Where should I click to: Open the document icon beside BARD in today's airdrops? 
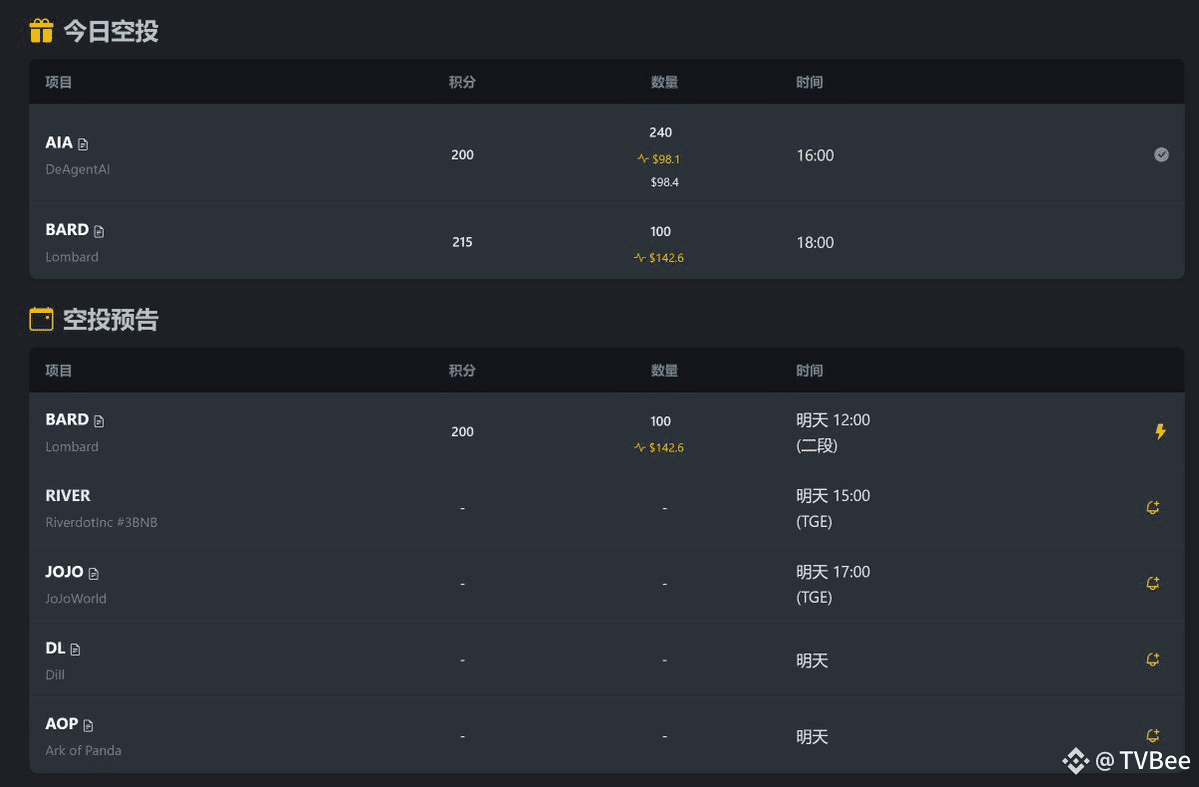(x=99, y=231)
